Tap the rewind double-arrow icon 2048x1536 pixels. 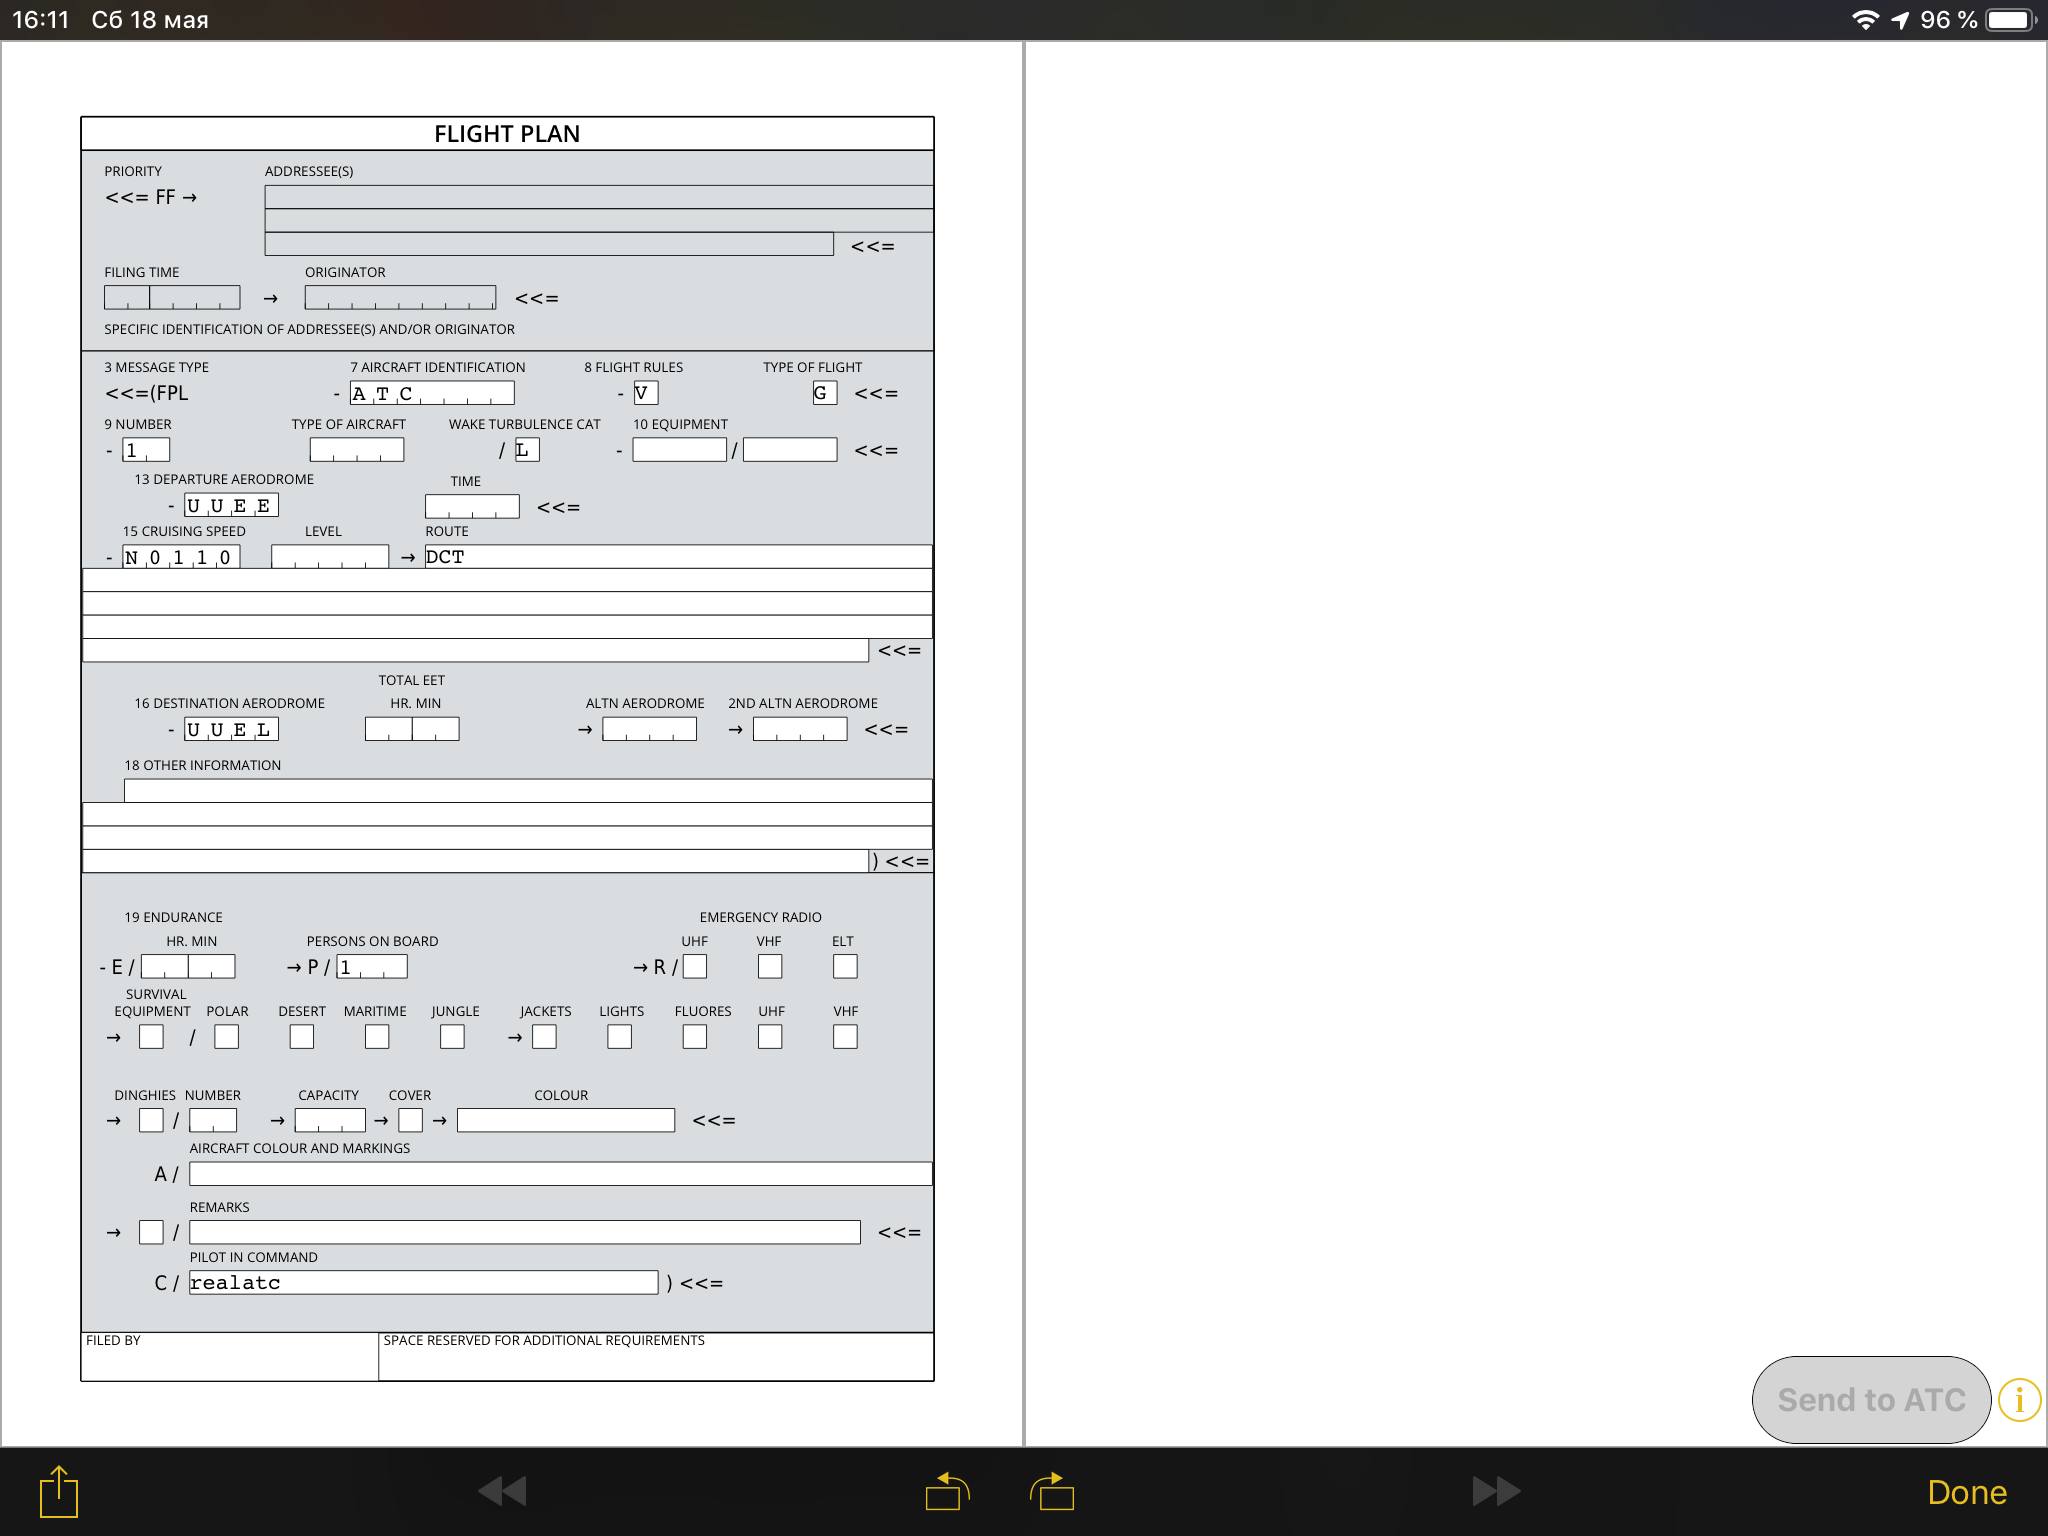pyautogui.click(x=502, y=1491)
